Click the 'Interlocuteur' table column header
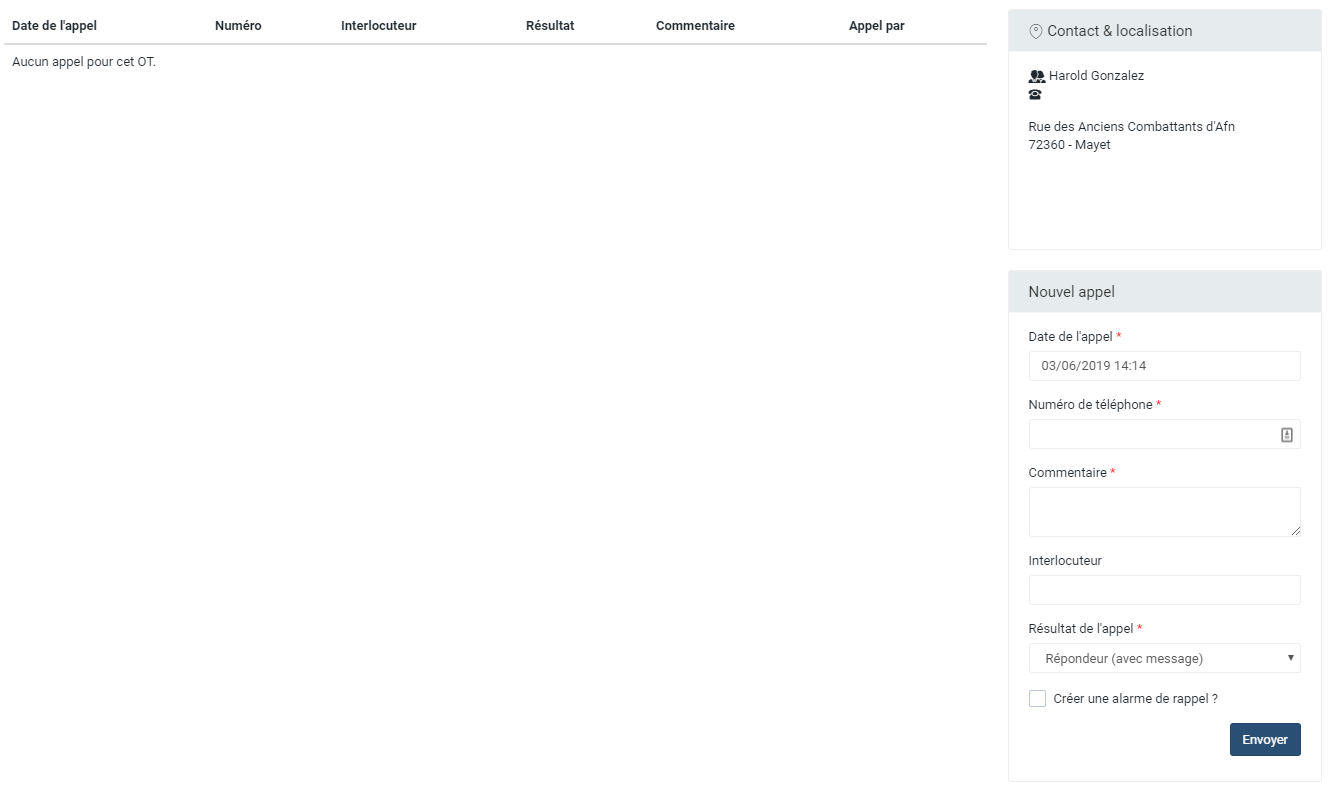This screenshot has width=1331, height=796. click(378, 26)
